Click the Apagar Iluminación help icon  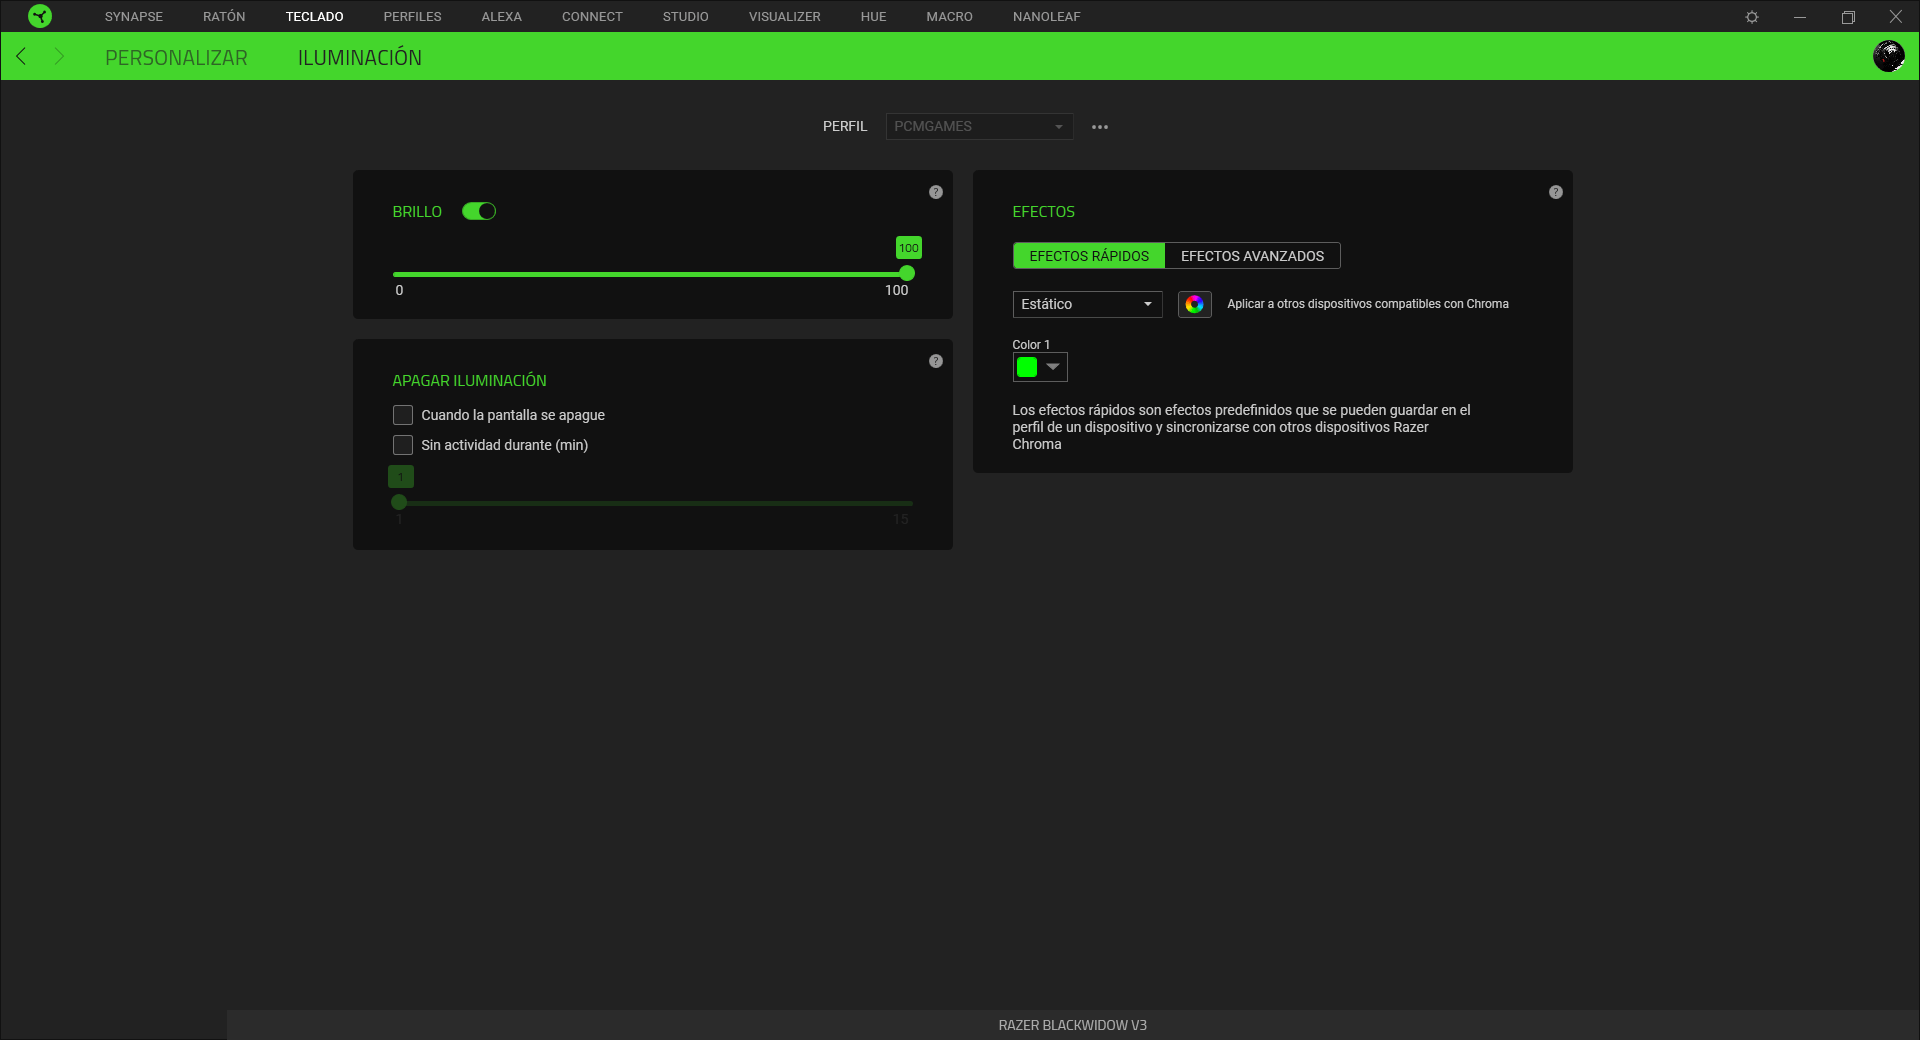click(x=936, y=361)
